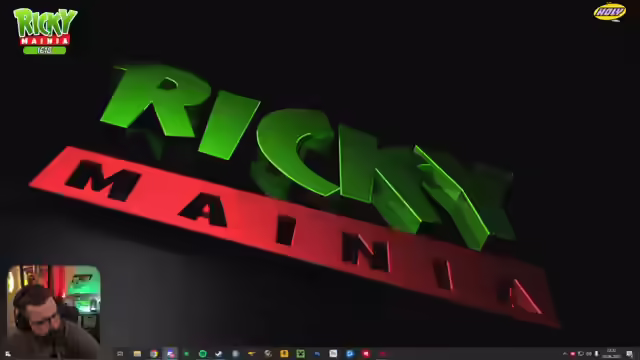This screenshot has height=360, width=640.
Task: Open the dark red last taskbar app
Action: [x=382, y=354]
